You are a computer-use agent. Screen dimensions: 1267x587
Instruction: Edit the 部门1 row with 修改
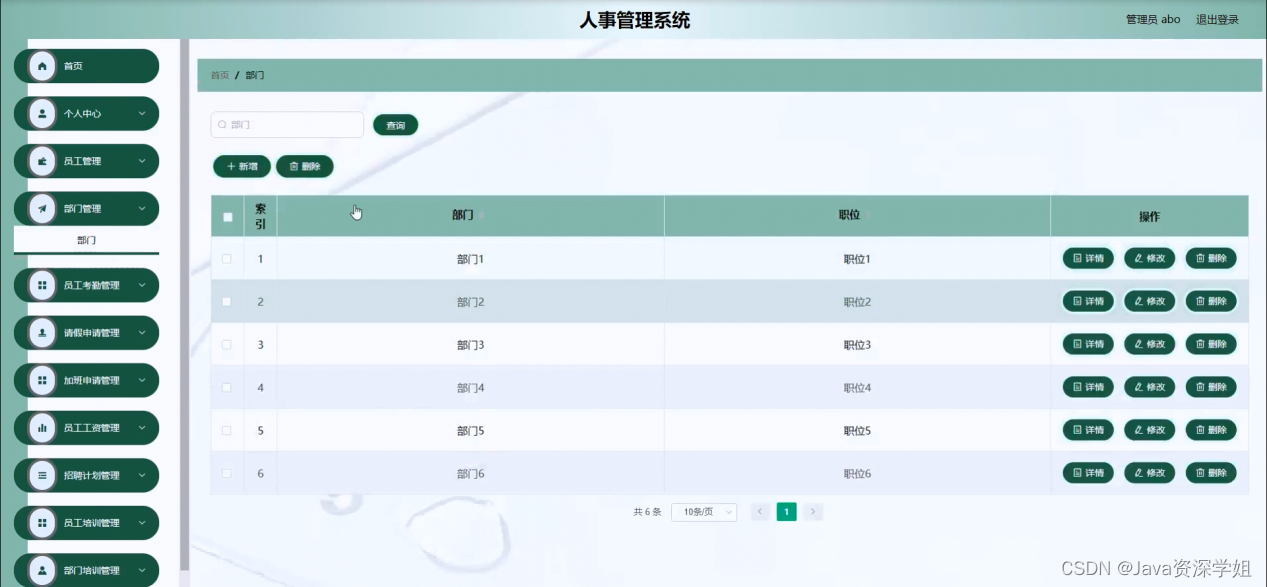(1150, 258)
